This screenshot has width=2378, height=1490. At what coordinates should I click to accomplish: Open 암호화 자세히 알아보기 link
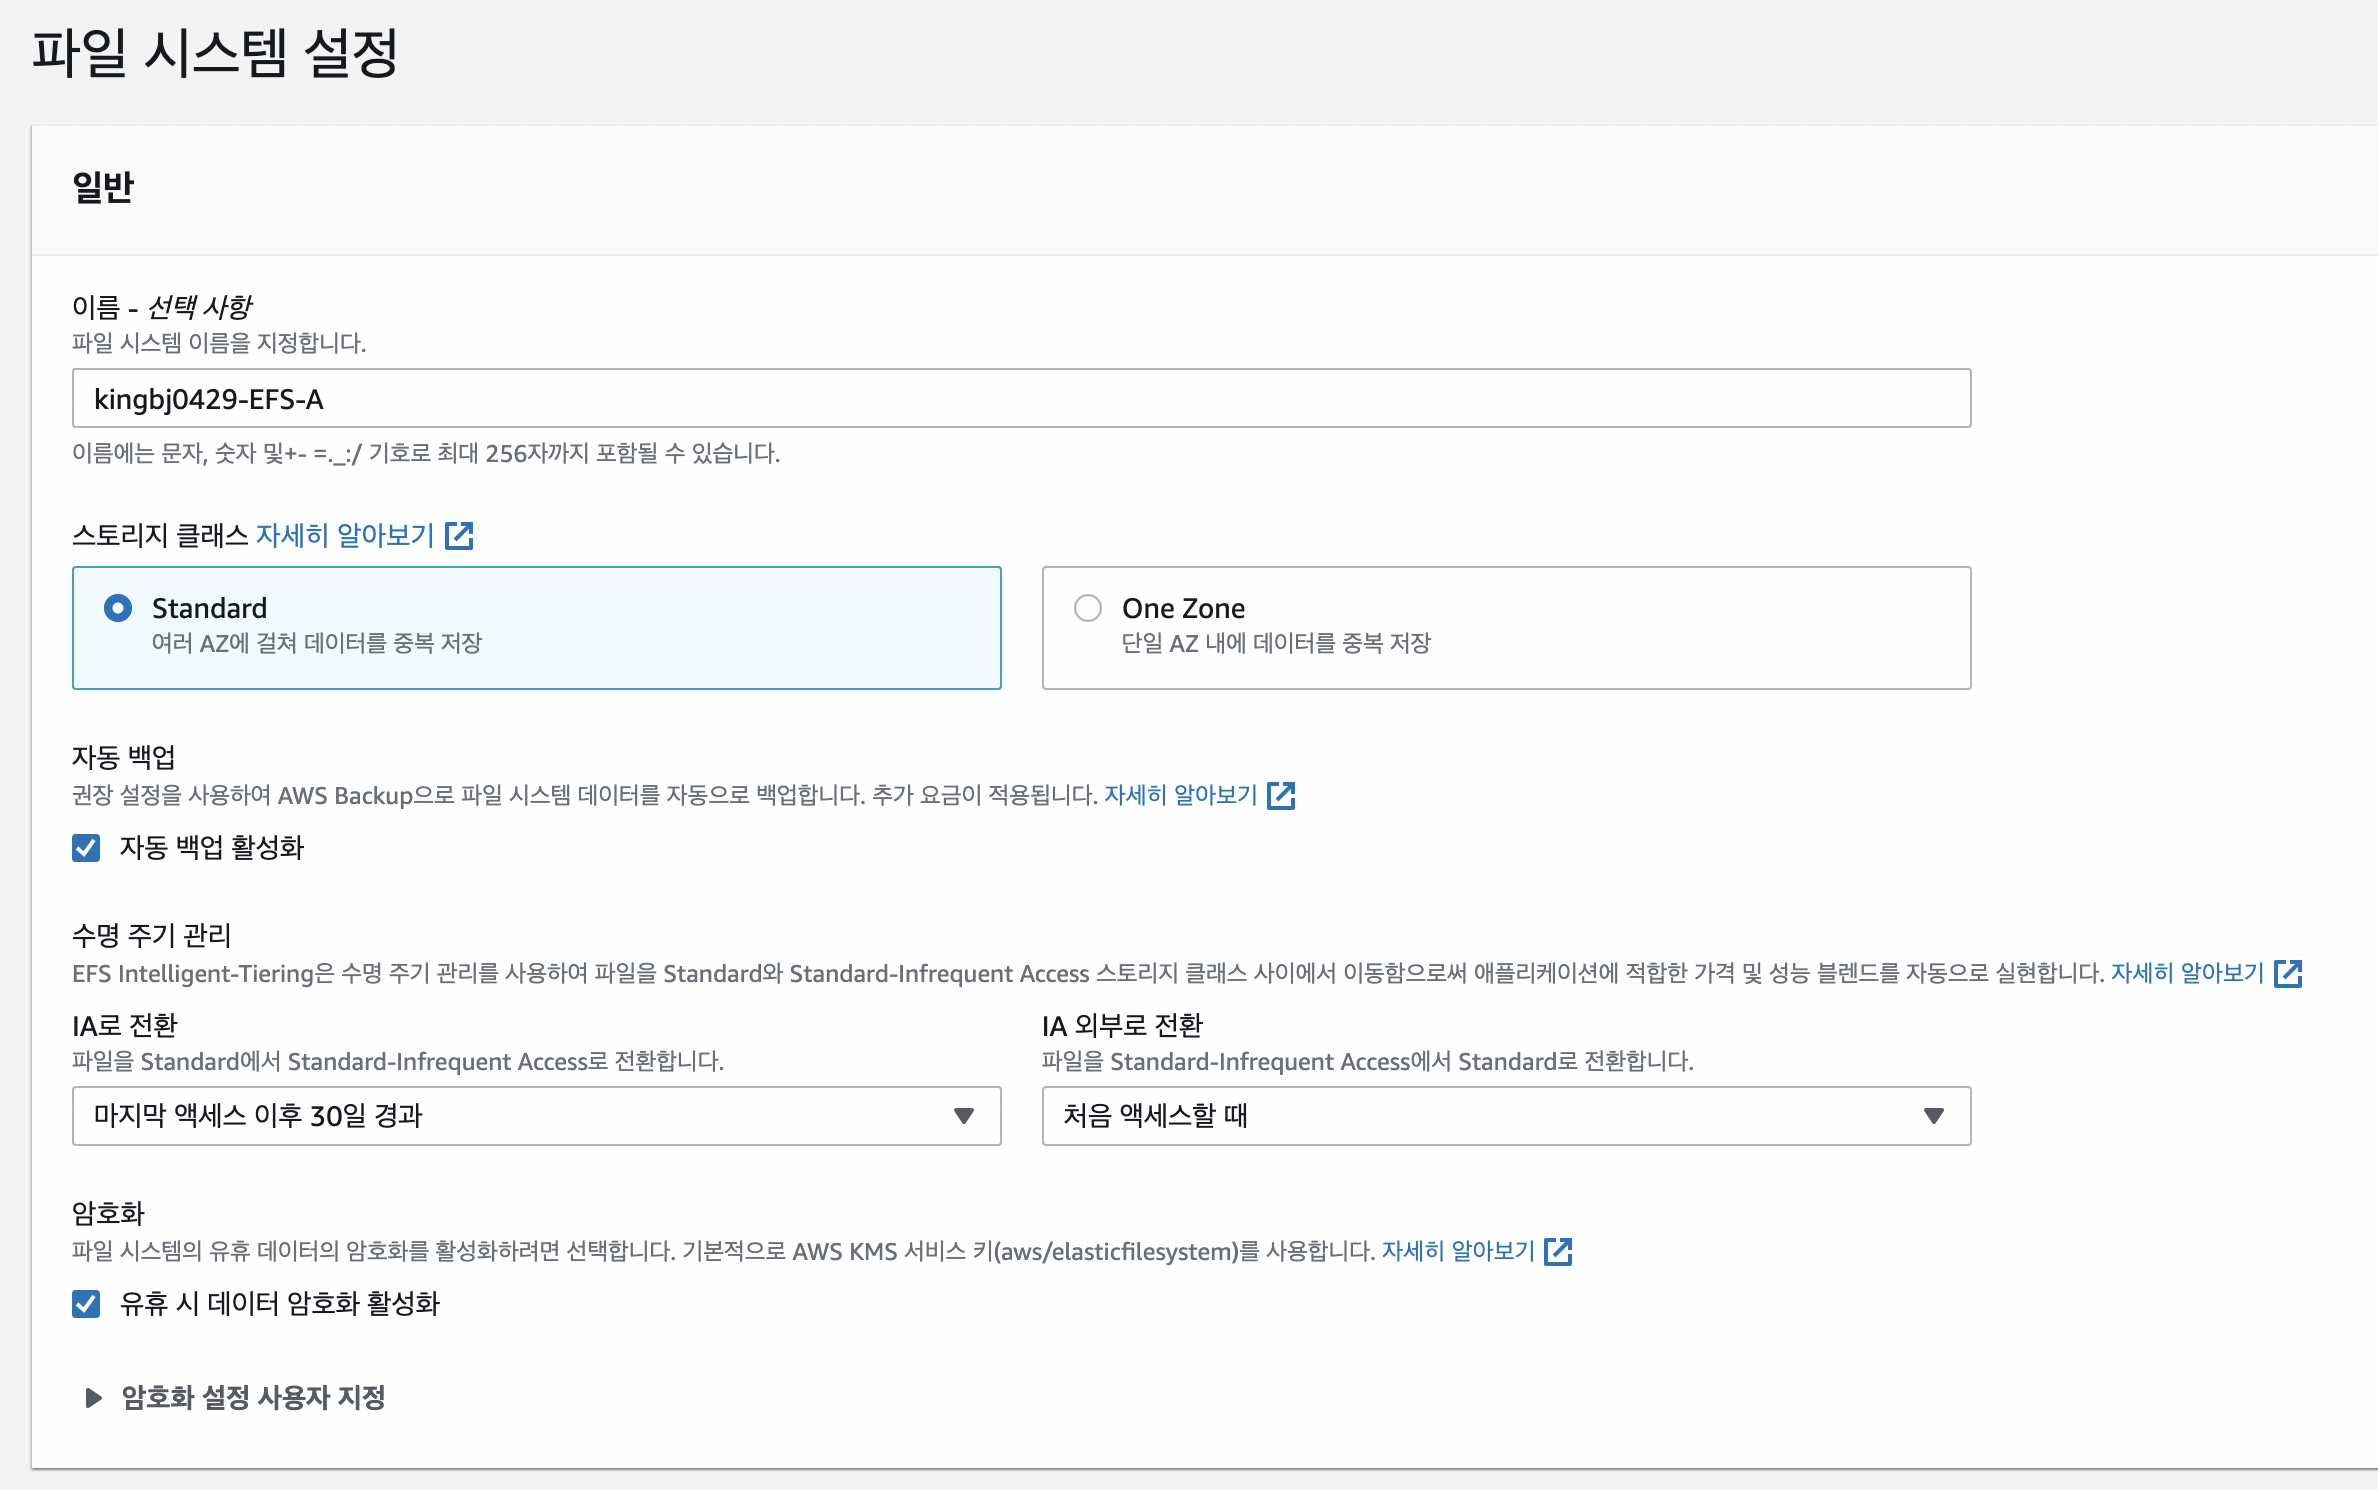click(1457, 1252)
